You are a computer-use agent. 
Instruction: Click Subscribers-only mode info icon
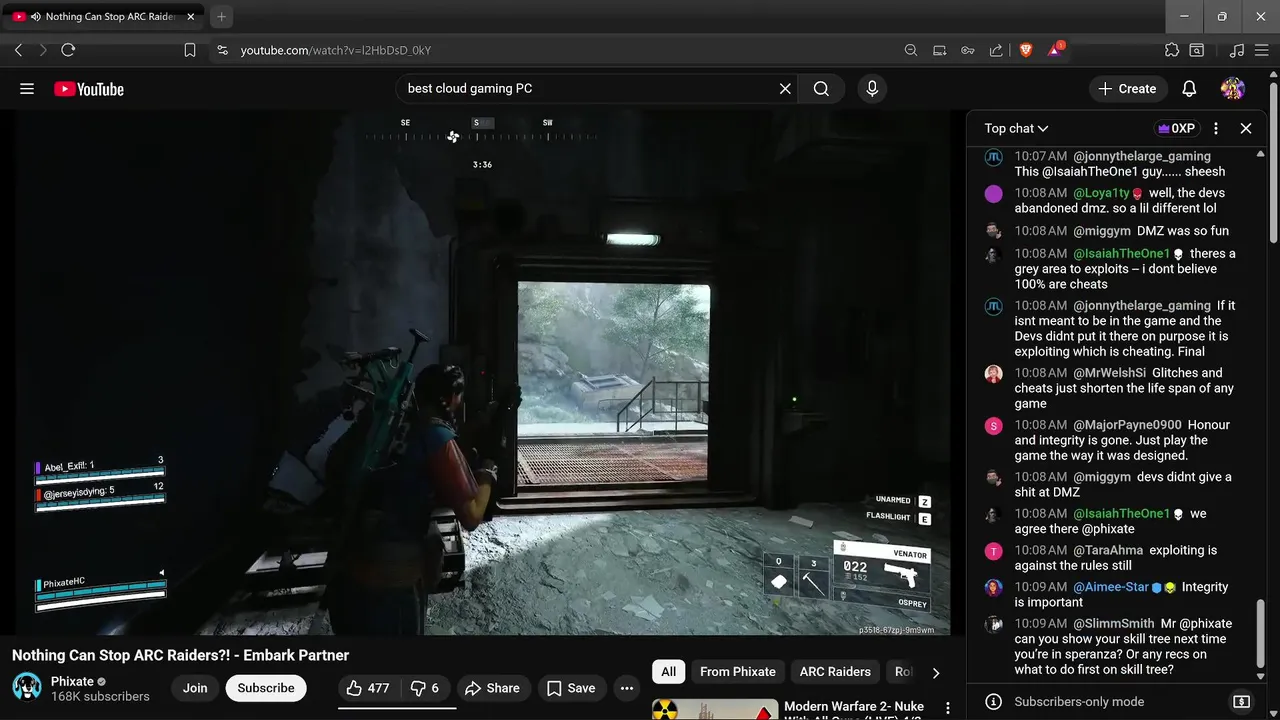click(993, 702)
